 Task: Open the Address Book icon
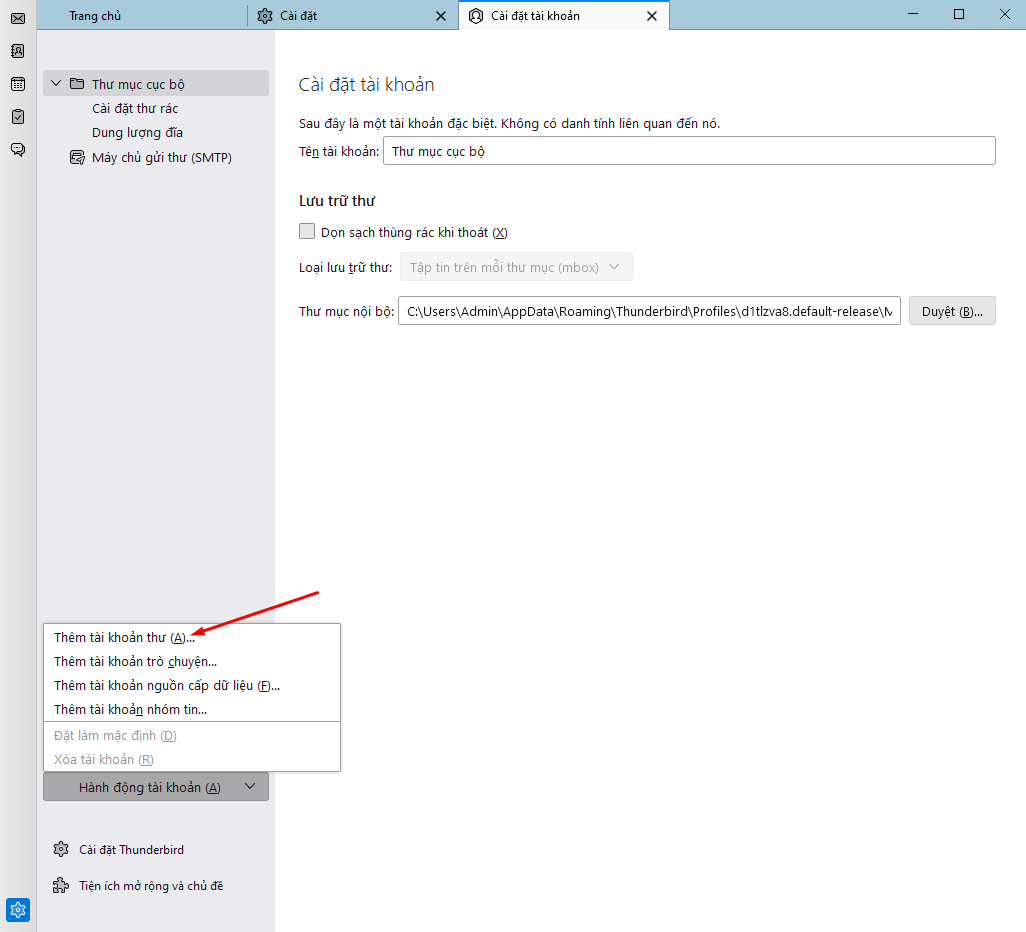[x=17, y=50]
